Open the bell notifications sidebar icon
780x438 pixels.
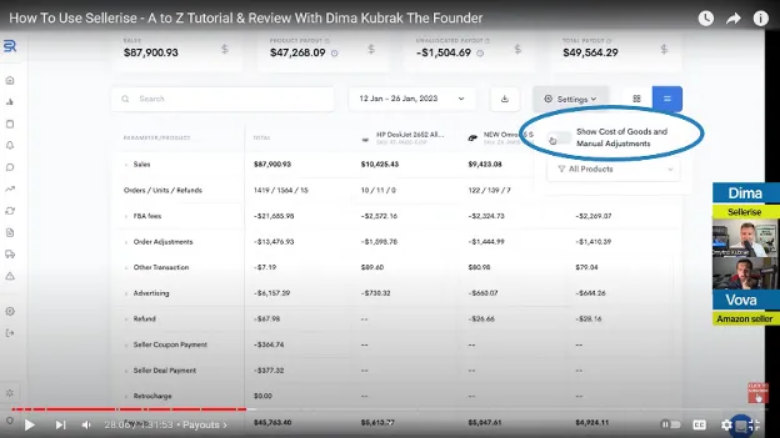pyautogui.click(x=10, y=145)
